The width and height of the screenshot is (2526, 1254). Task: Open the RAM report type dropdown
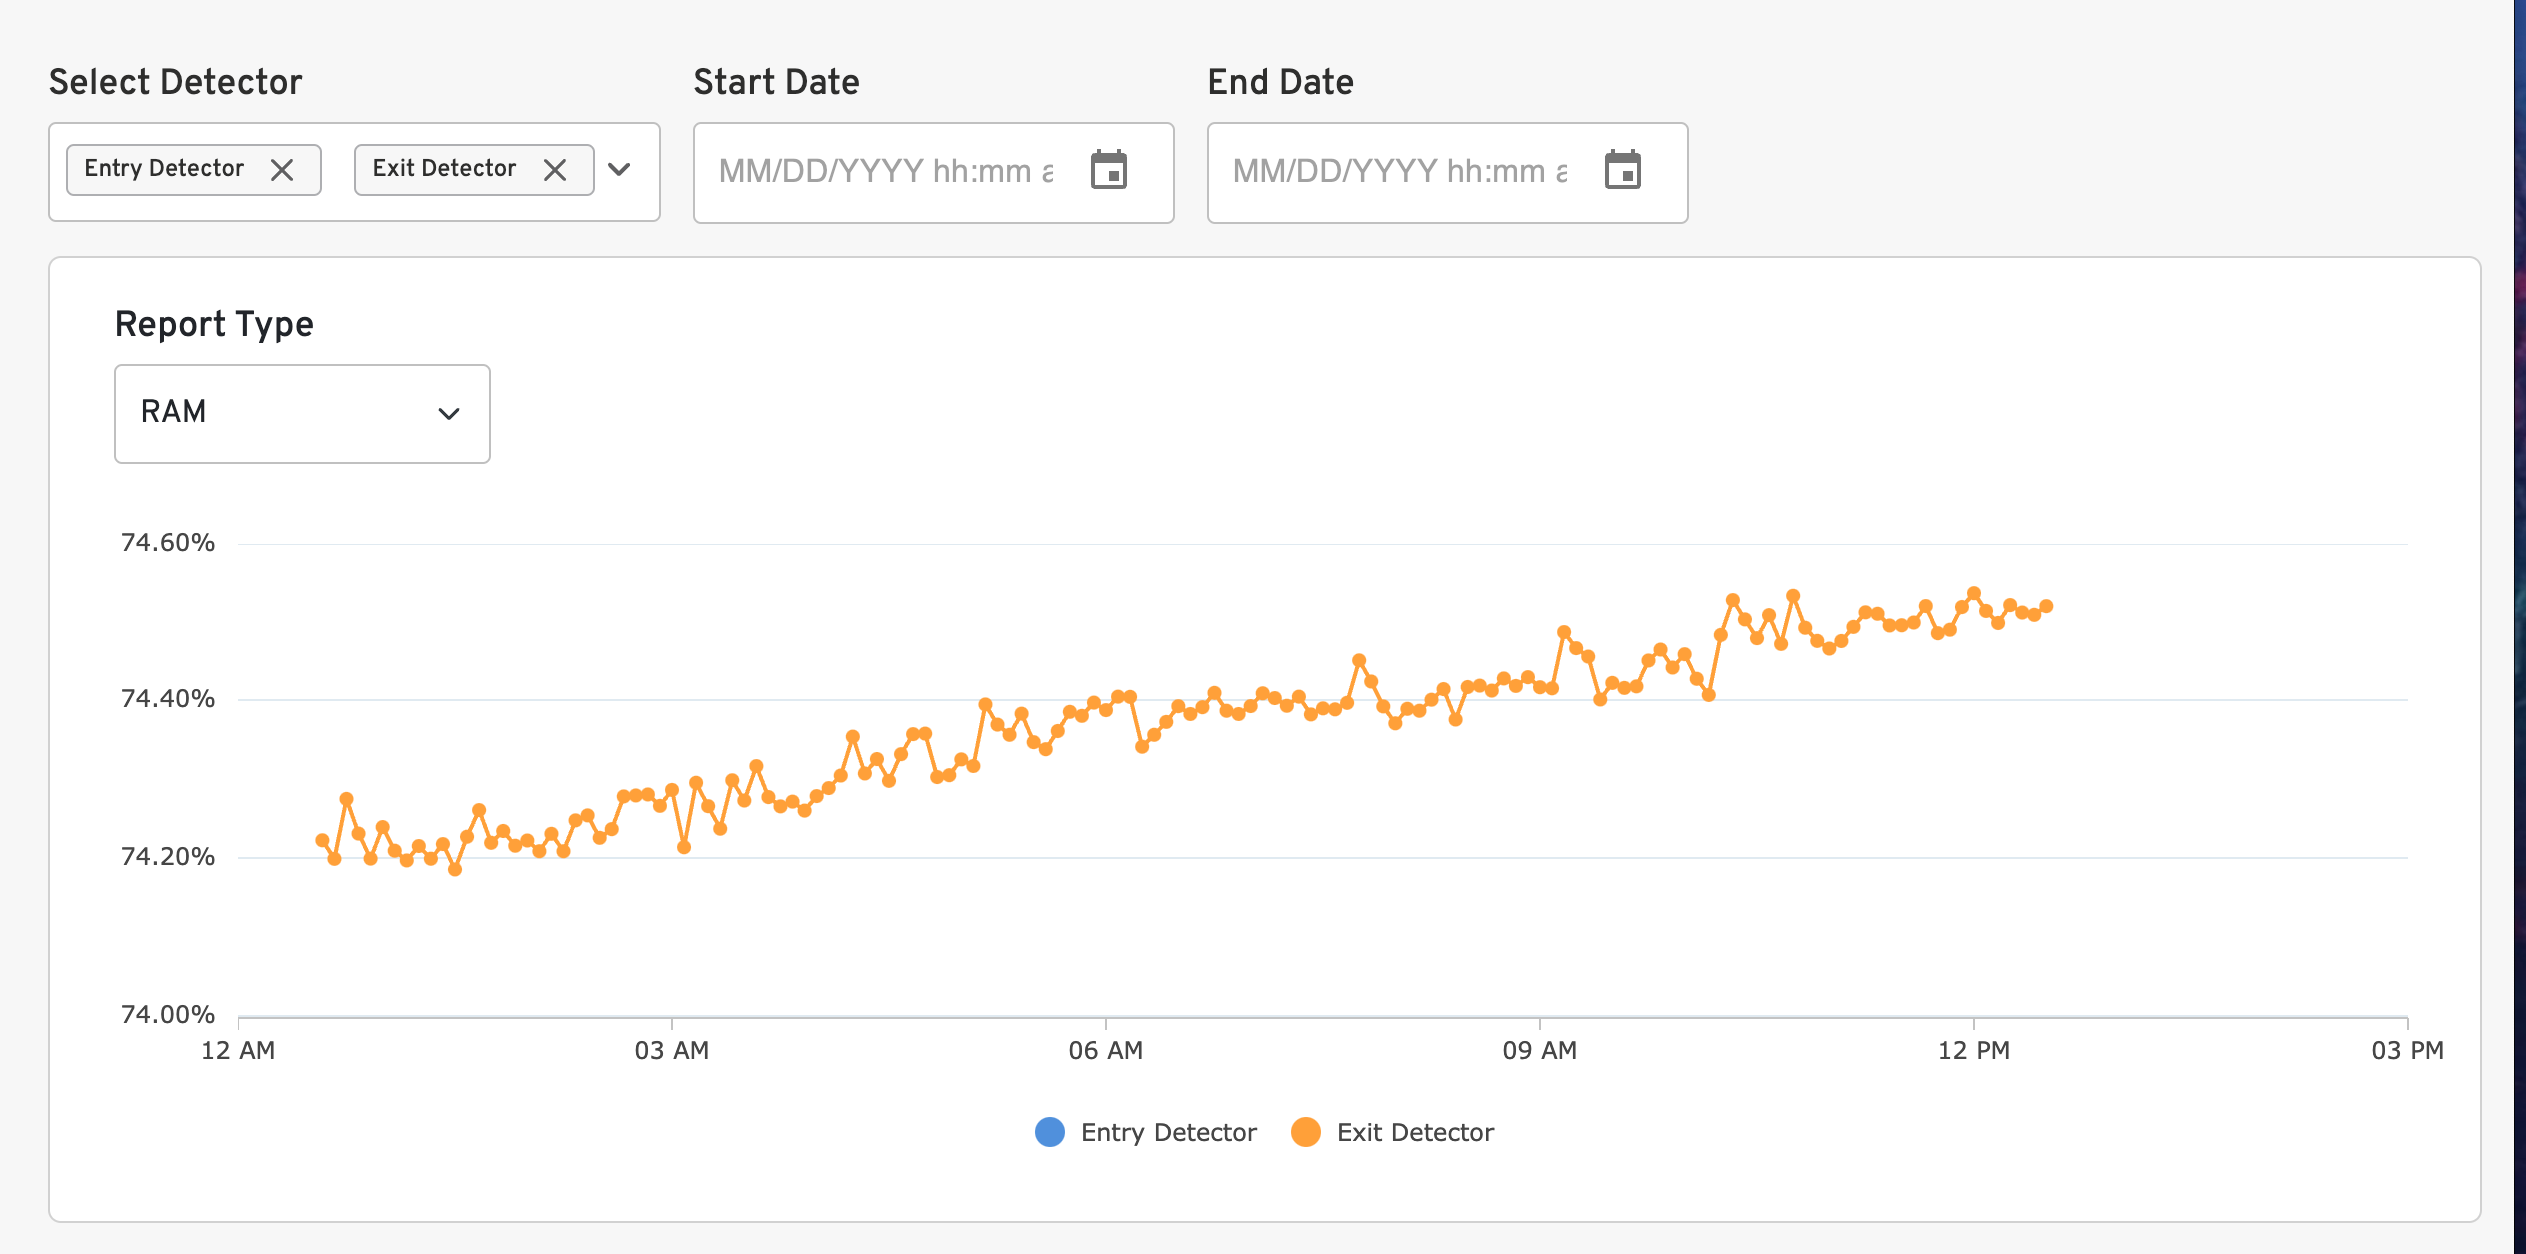click(301, 413)
